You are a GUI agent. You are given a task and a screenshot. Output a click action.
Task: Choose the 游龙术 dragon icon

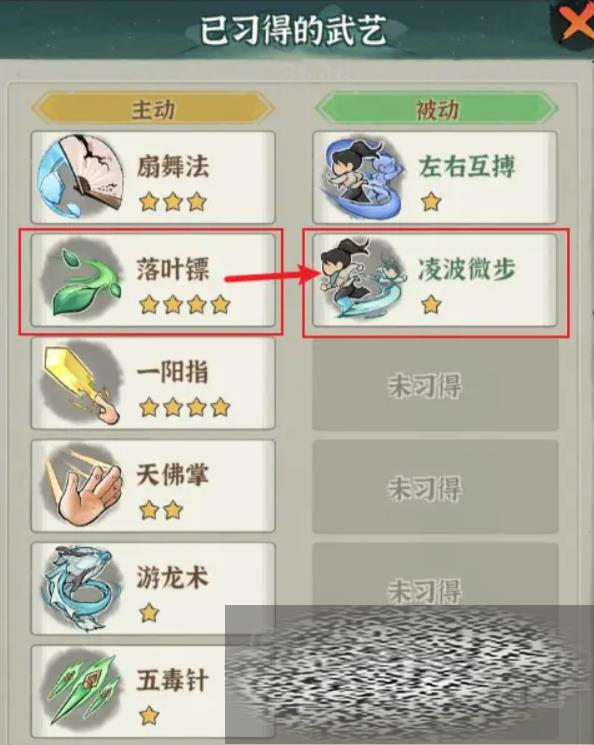click(79, 587)
